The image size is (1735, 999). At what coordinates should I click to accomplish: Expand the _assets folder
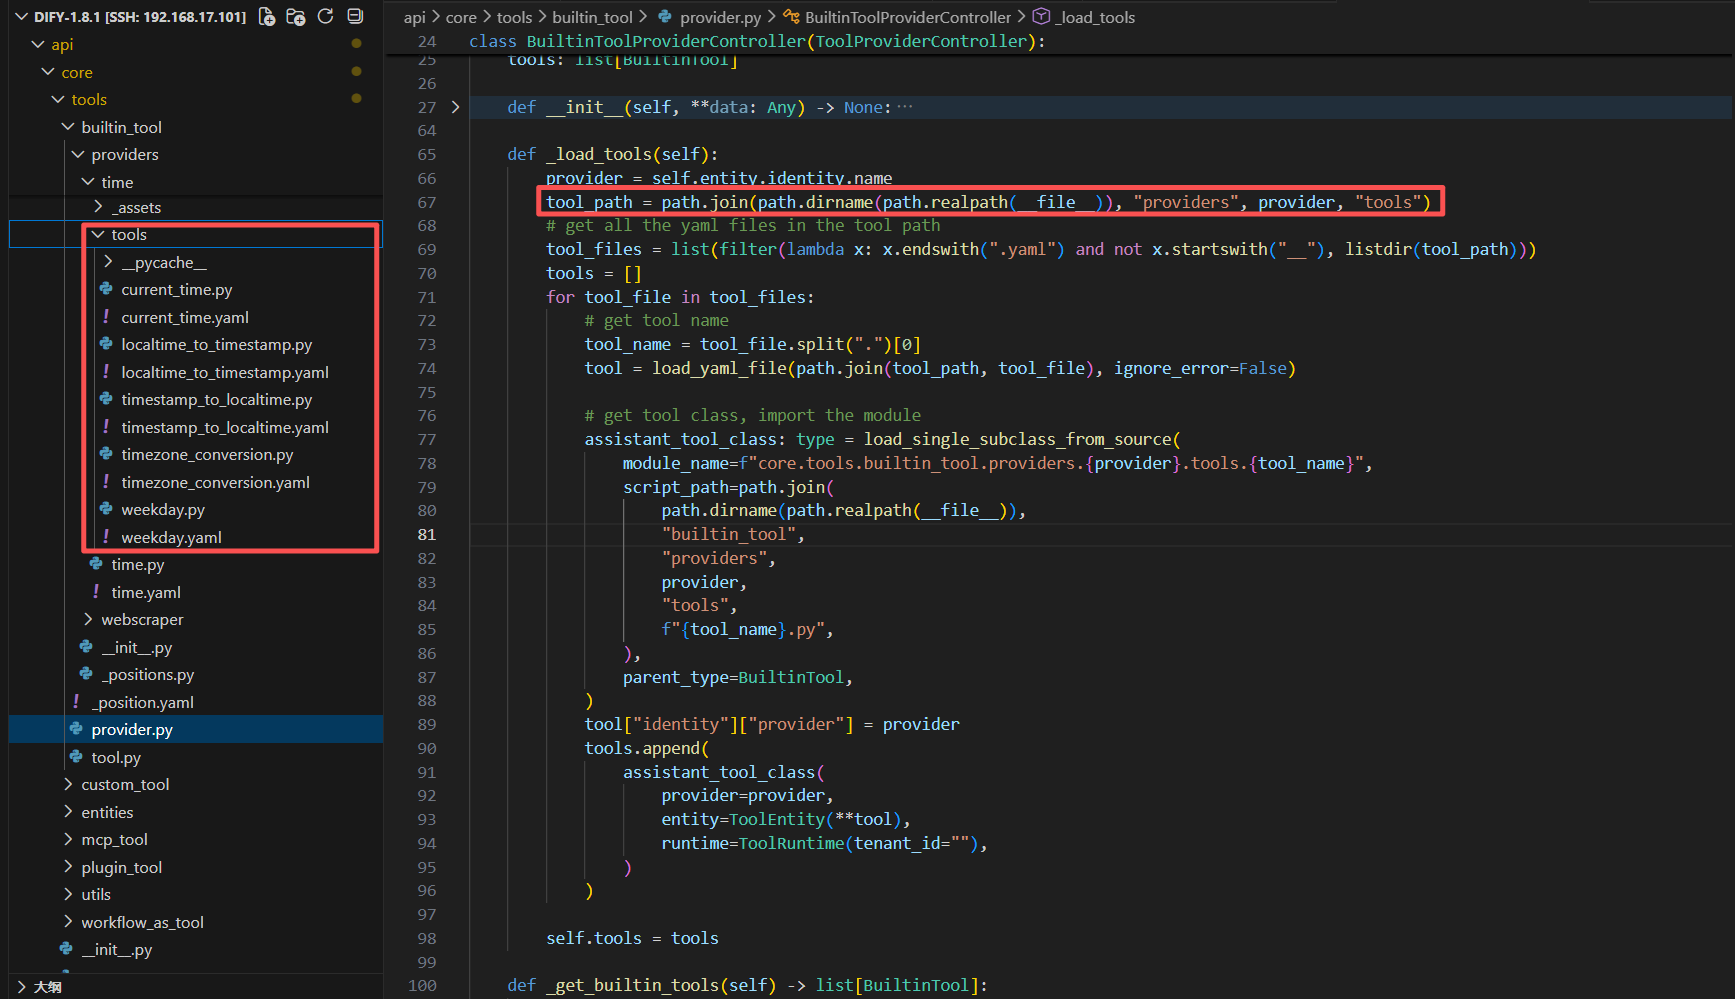[98, 207]
